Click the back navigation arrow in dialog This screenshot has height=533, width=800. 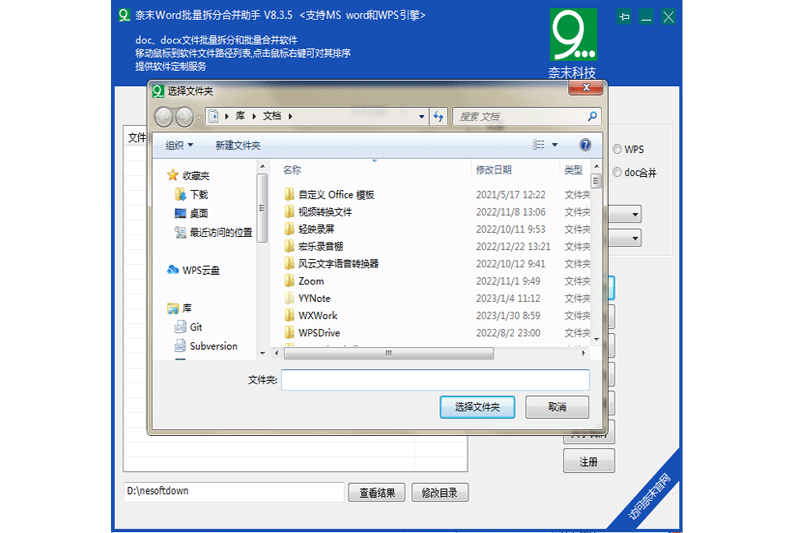coord(164,117)
